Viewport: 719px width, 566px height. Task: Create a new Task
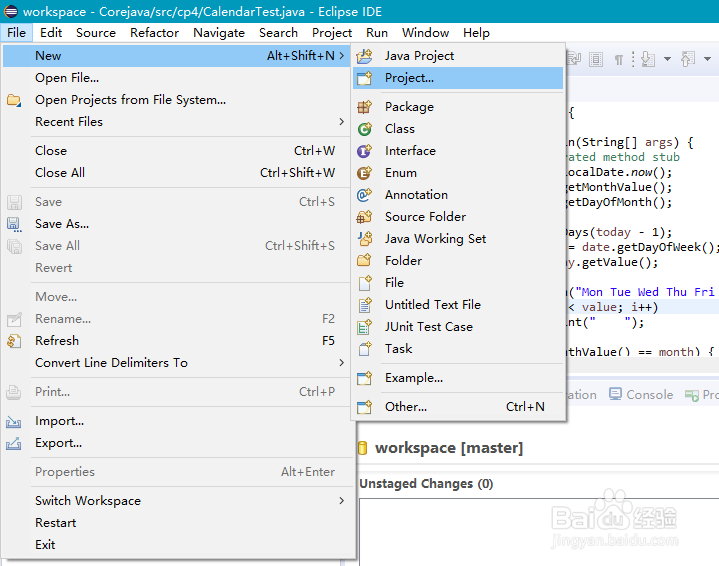tap(458, 349)
